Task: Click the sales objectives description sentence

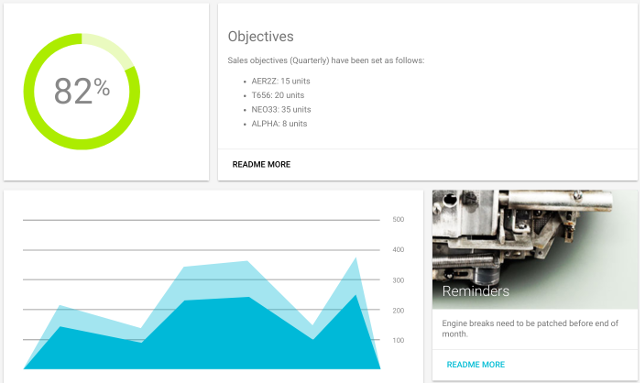Action: pyautogui.click(x=326, y=60)
